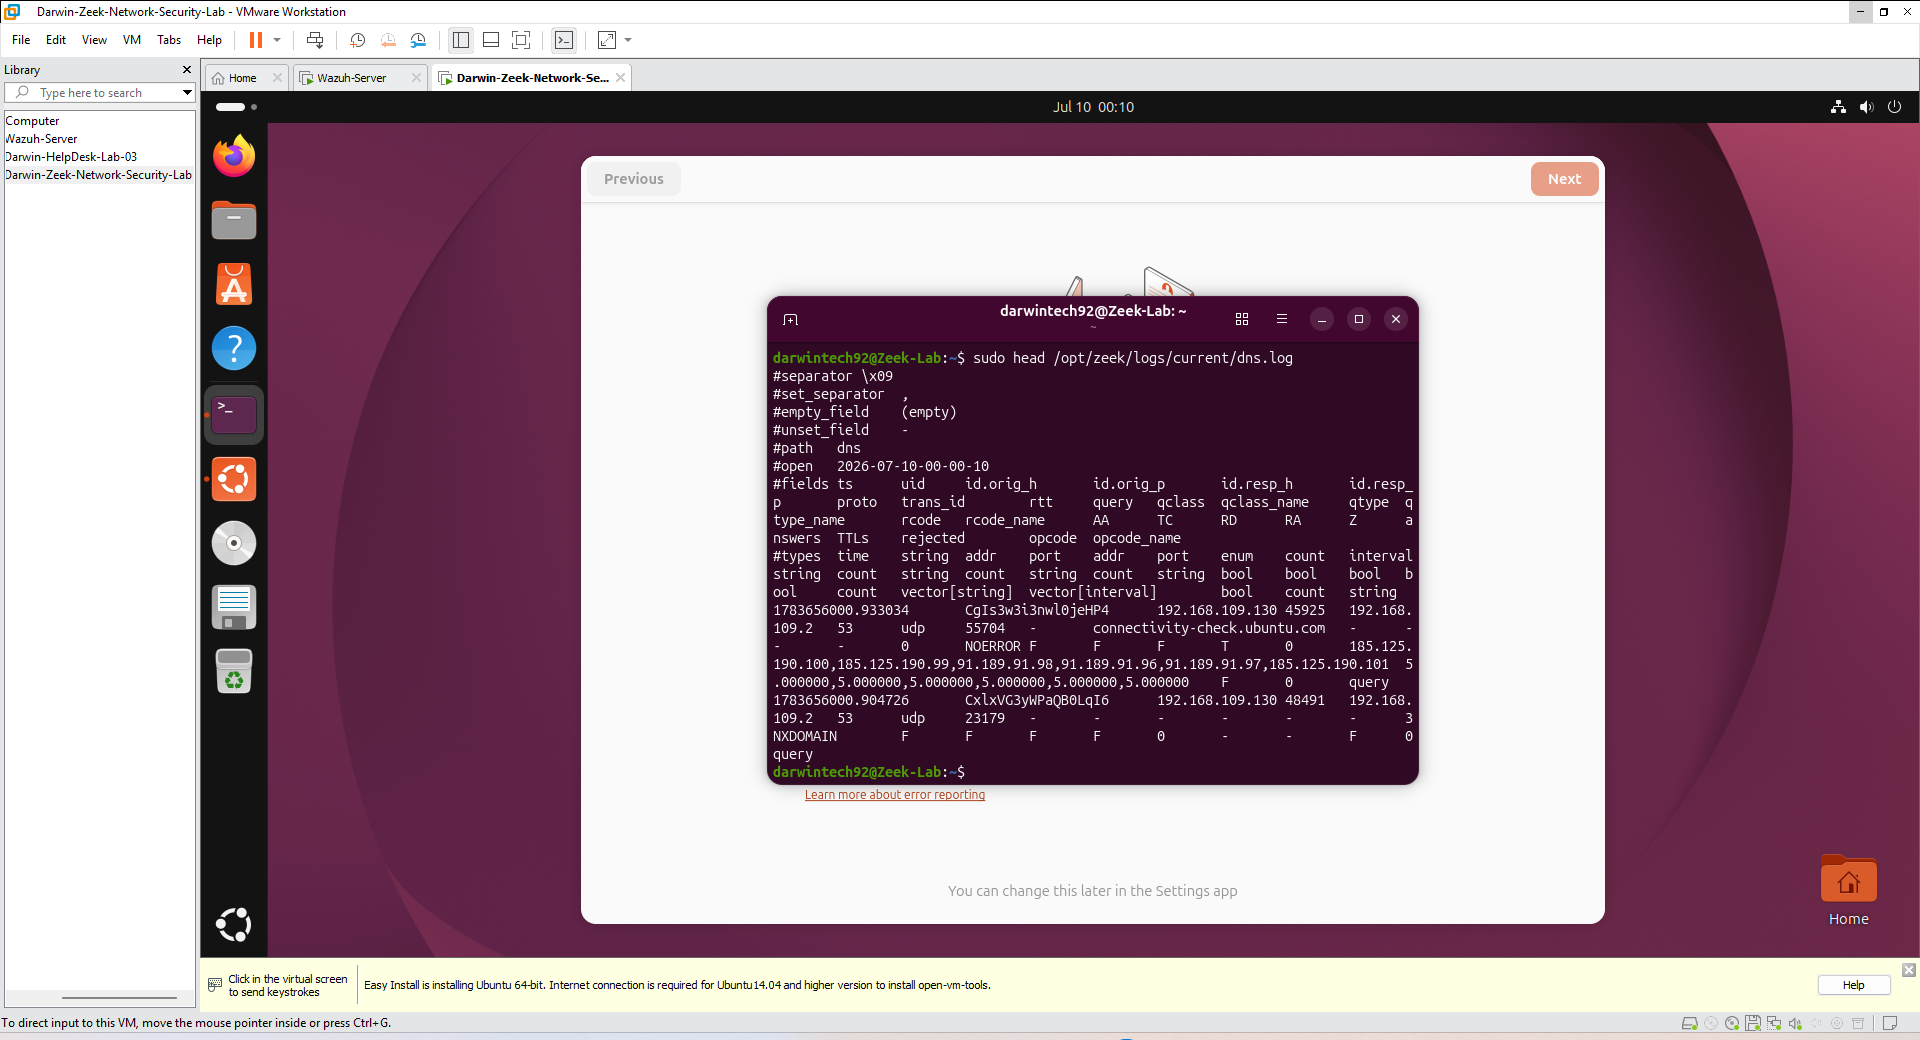The image size is (1920, 1040).
Task: Click the network adapter status icon
Action: pyautogui.click(x=1774, y=1023)
